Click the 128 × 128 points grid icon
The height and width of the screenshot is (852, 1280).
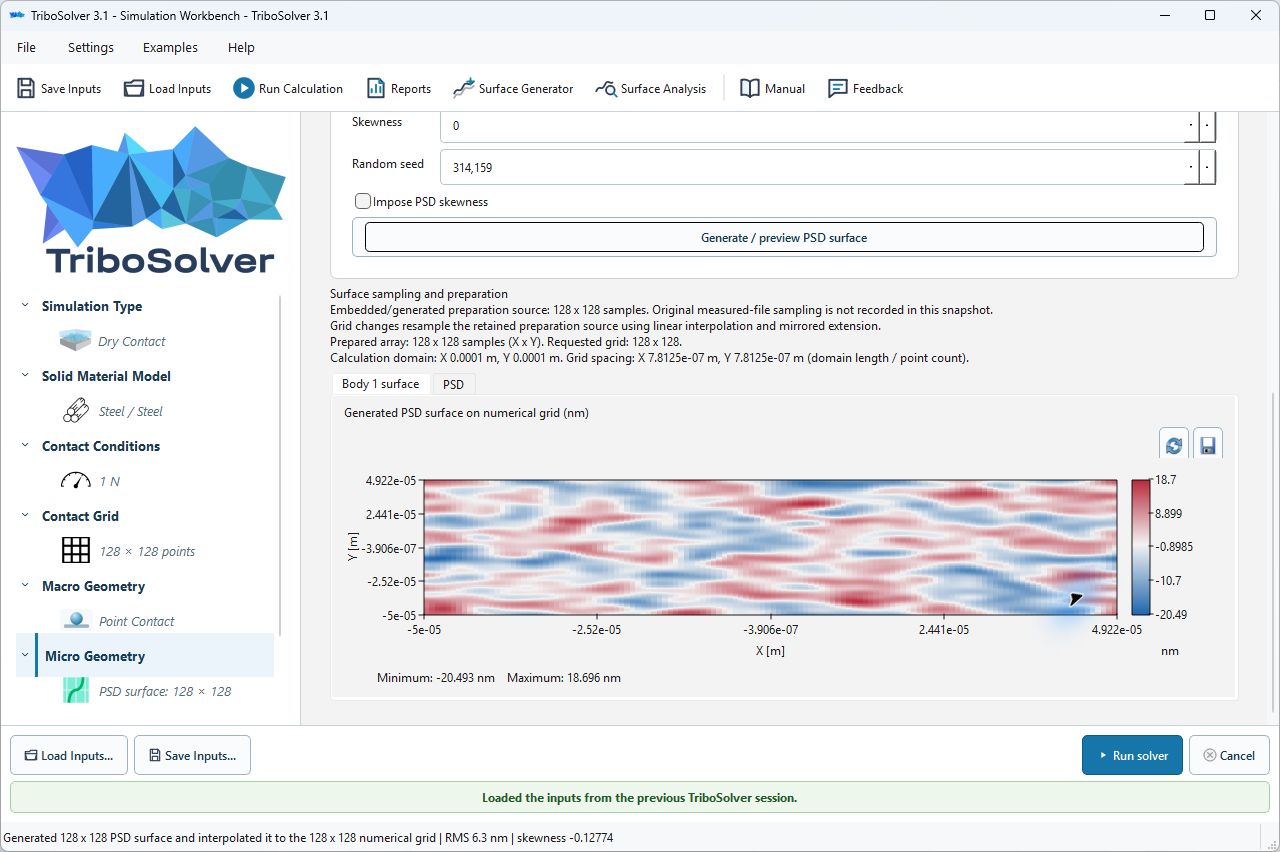(76, 551)
